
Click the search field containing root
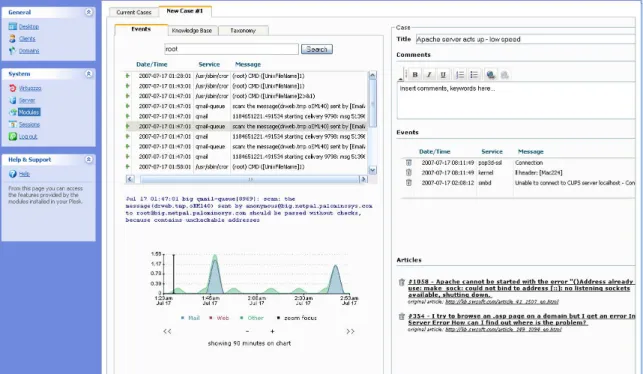point(231,49)
